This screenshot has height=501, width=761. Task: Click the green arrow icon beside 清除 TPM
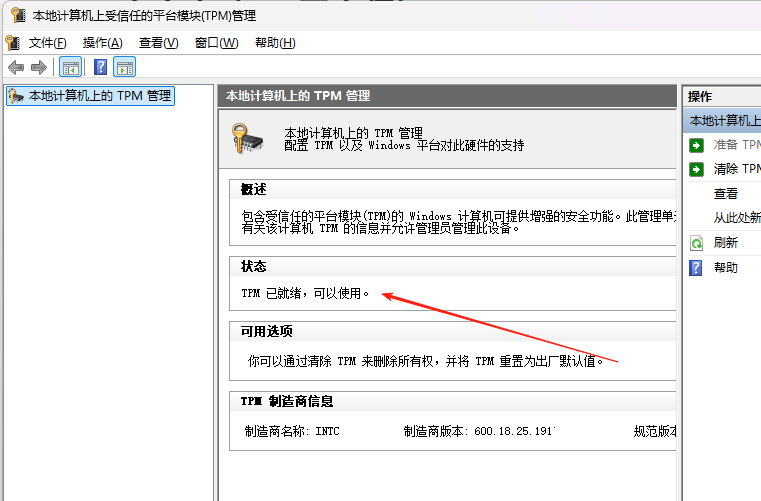(696, 169)
